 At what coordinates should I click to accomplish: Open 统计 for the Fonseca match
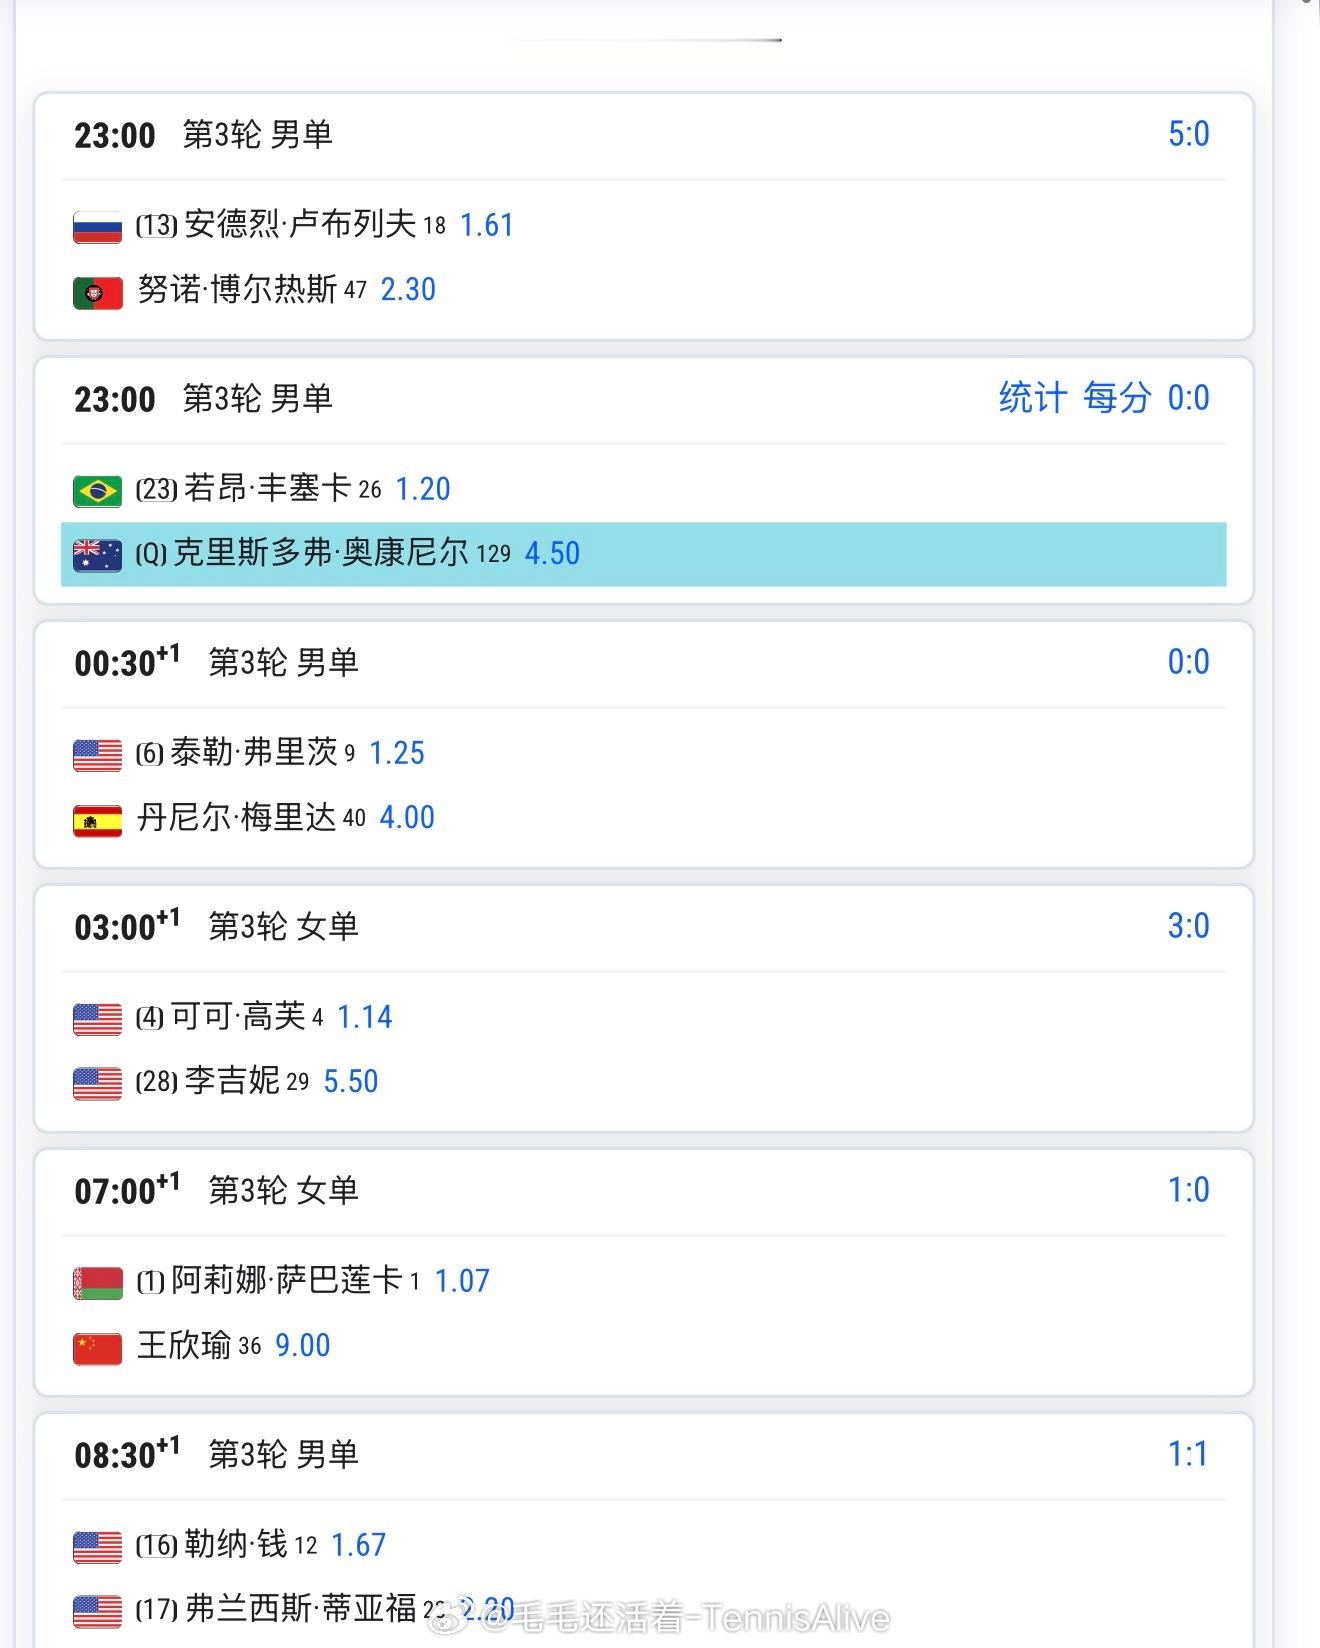1033,398
